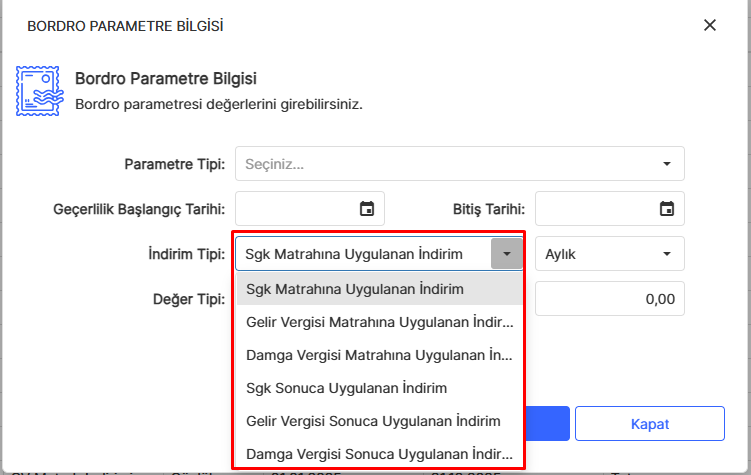Viewport: 751px width, 475px height.
Task: Pick the Damga Vergisi Matrahına Uygulanan option
Action: tap(378, 355)
